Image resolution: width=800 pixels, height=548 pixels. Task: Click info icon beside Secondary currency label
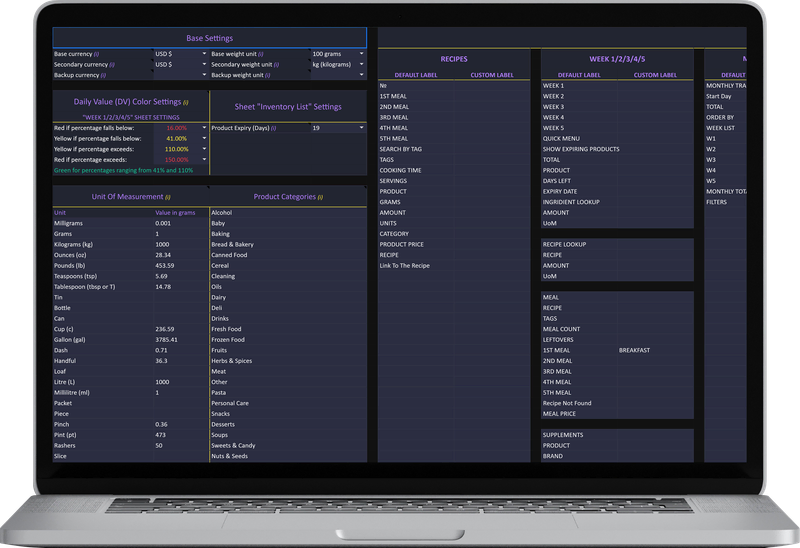[x=112, y=65]
